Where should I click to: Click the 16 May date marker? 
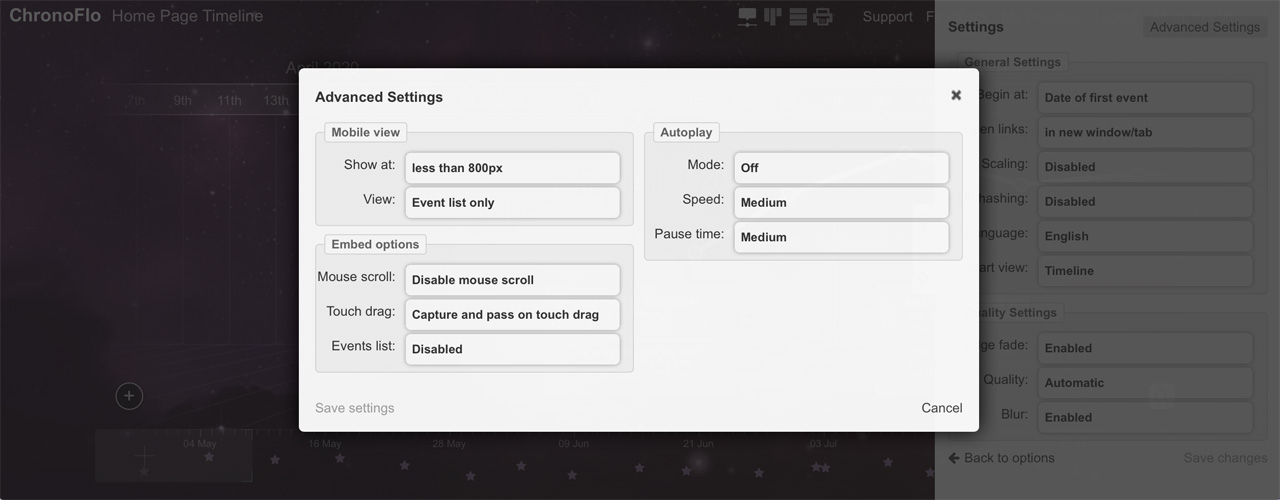tap(325, 443)
